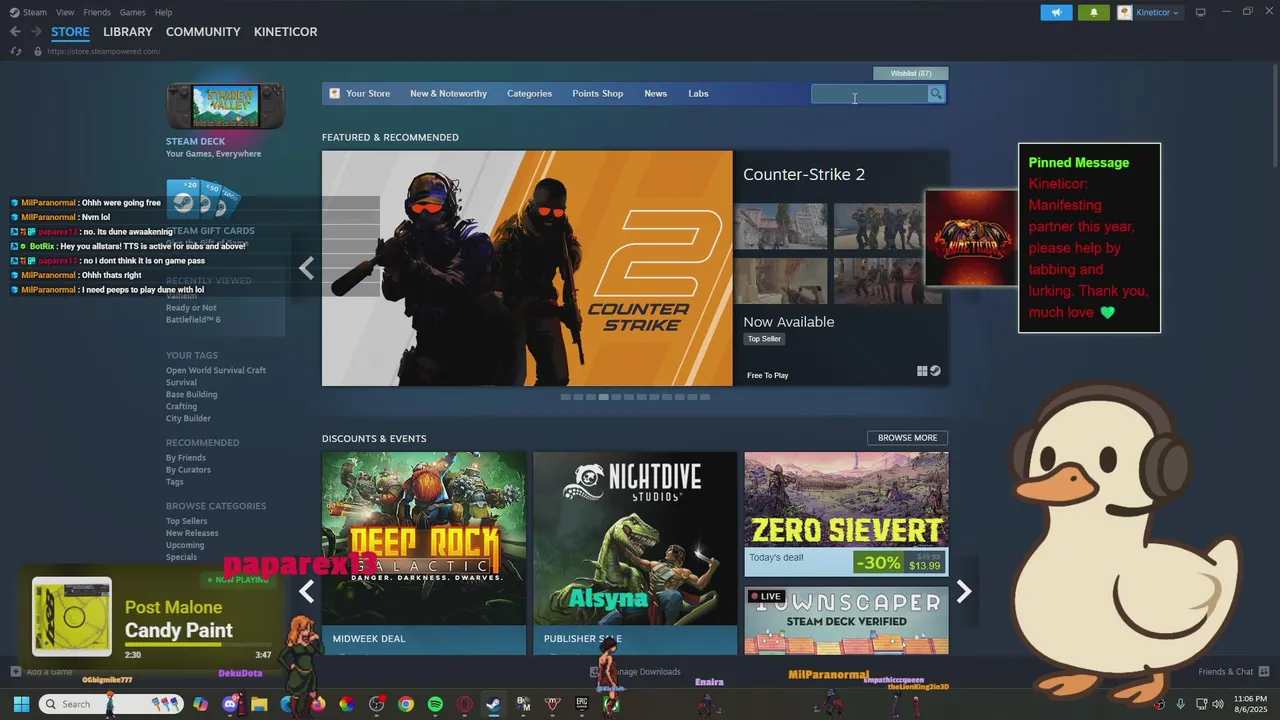Show next Discounts & Events page
This screenshot has height=720, width=1280.
(x=964, y=592)
